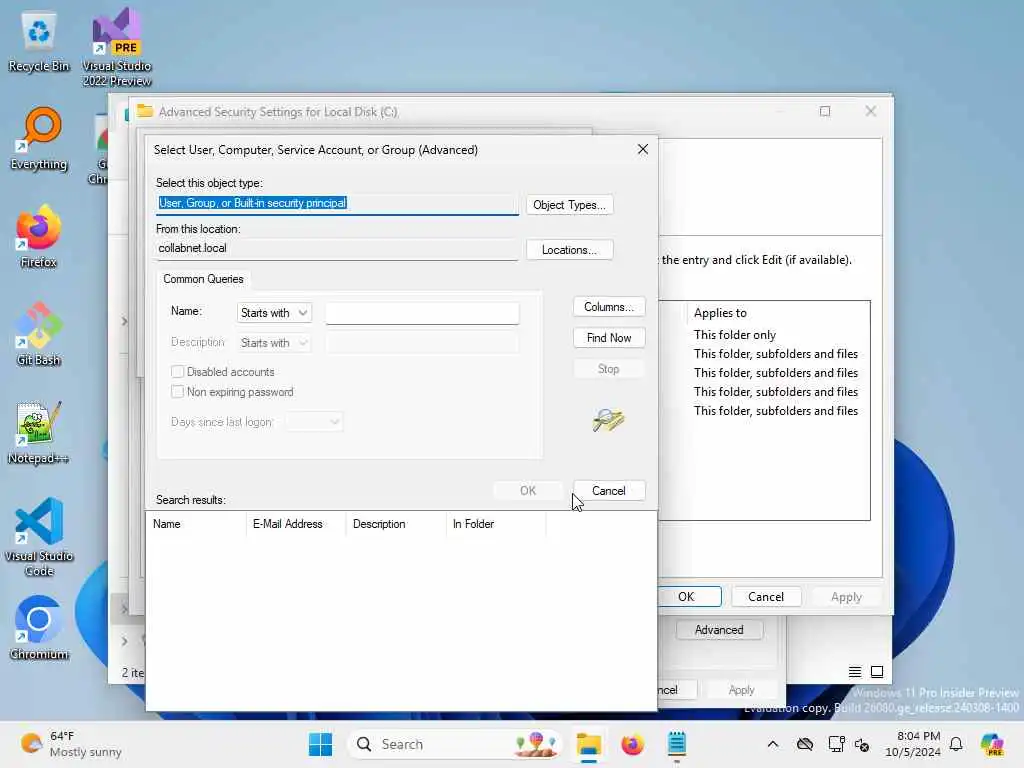The image size is (1024, 768).
Task: Launch Visual Studio 2022 Preview shortcut
Action: point(117,47)
